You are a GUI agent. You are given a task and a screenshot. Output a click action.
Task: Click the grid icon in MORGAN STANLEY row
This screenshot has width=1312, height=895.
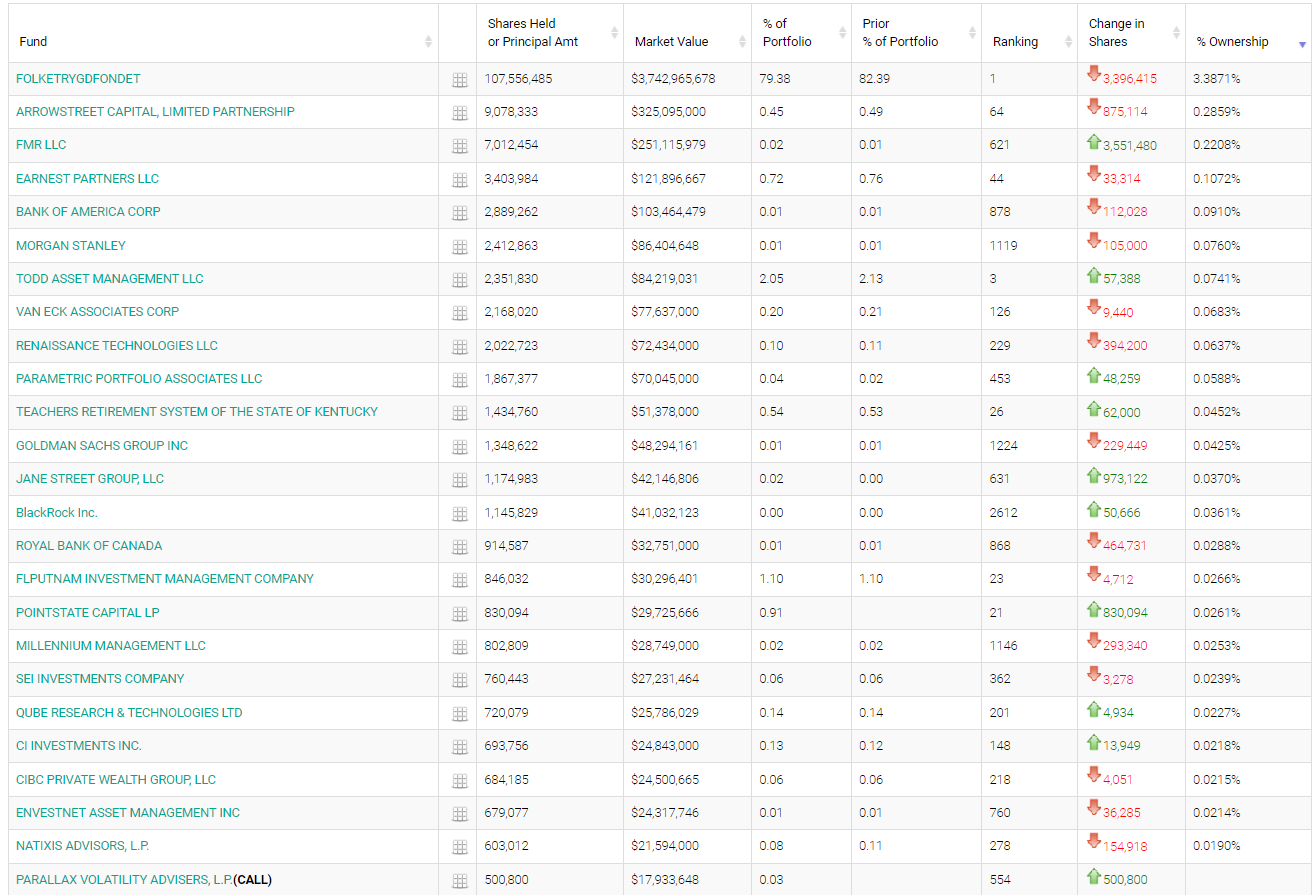click(460, 247)
